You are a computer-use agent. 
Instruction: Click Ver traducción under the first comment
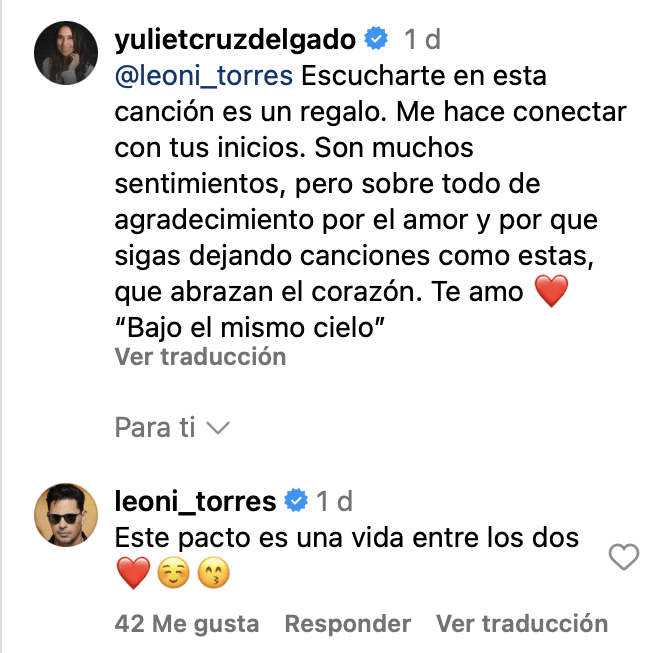[x=200, y=356]
